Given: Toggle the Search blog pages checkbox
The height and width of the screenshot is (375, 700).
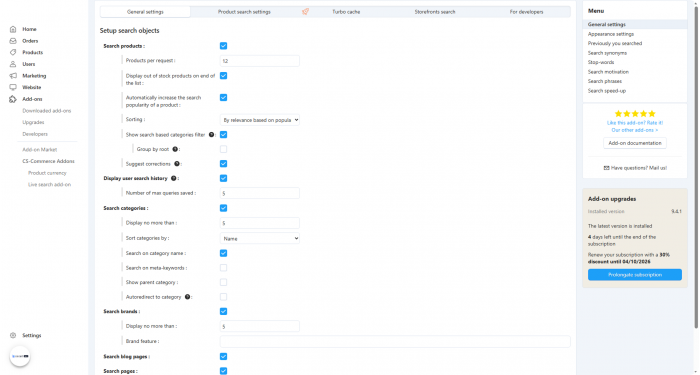Looking at the screenshot, I should pos(224,356).
